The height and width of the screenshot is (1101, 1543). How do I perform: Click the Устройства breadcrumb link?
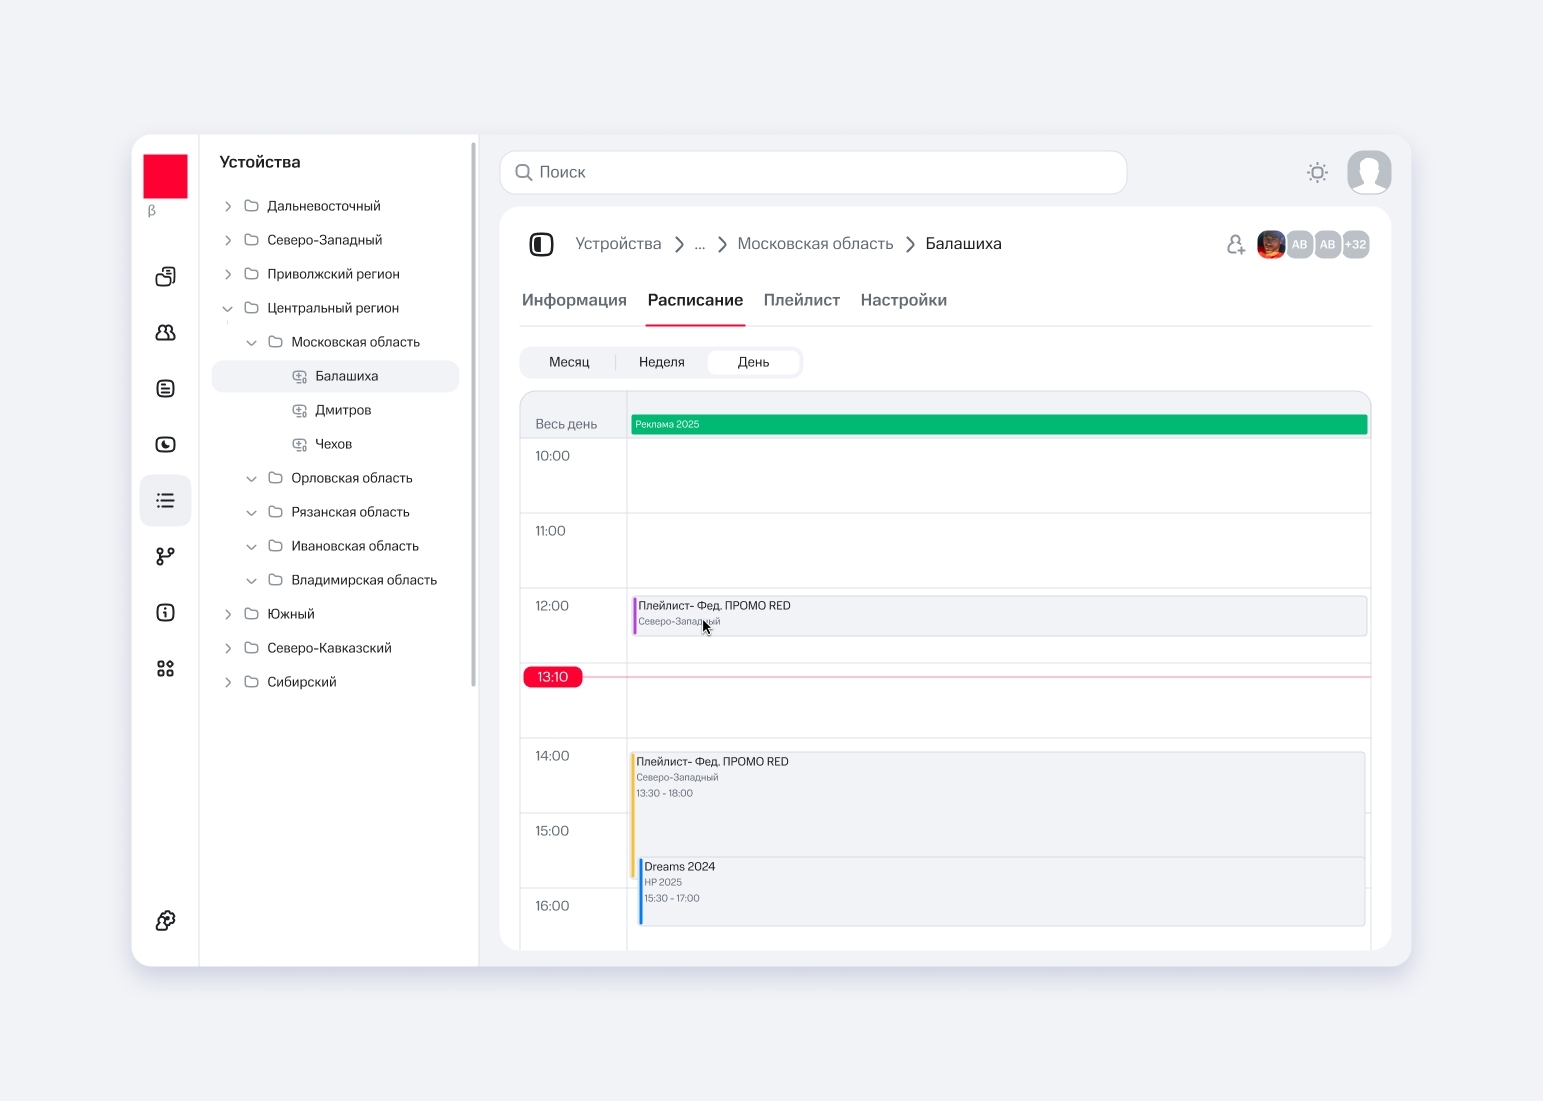click(x=618, y=244)
